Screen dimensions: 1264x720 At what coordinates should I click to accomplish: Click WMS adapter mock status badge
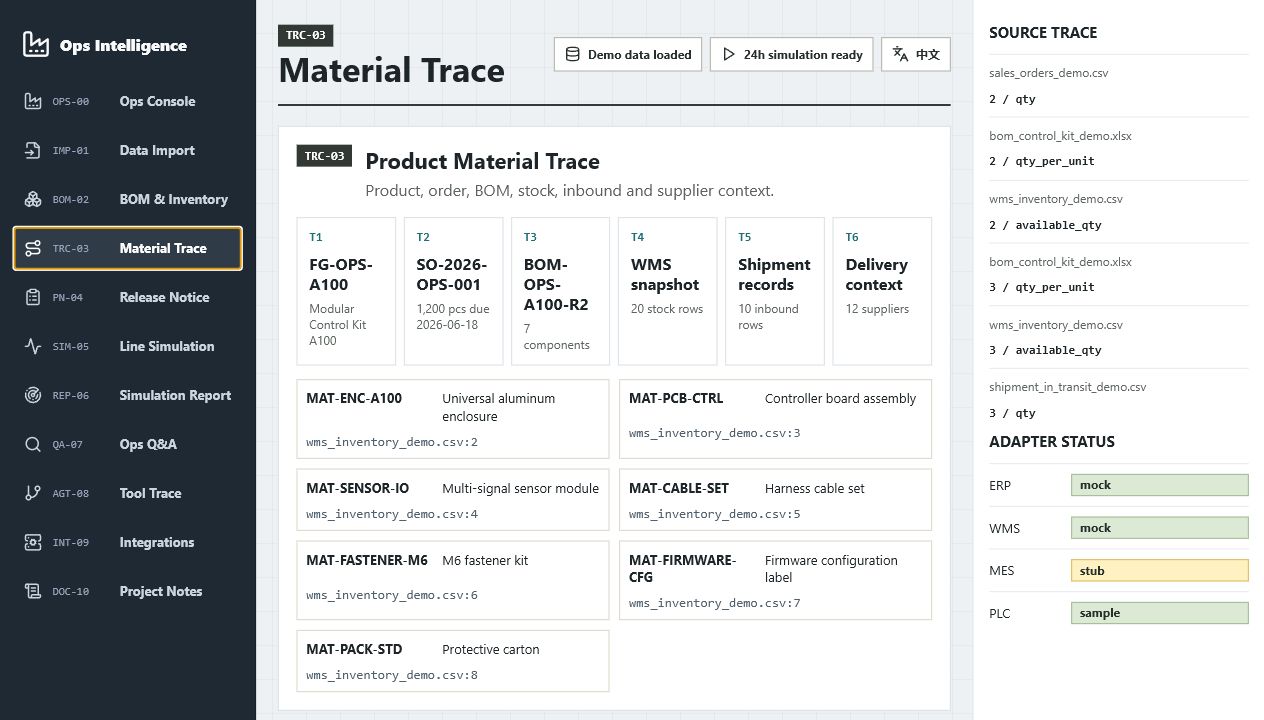(x=1159, y=528)
